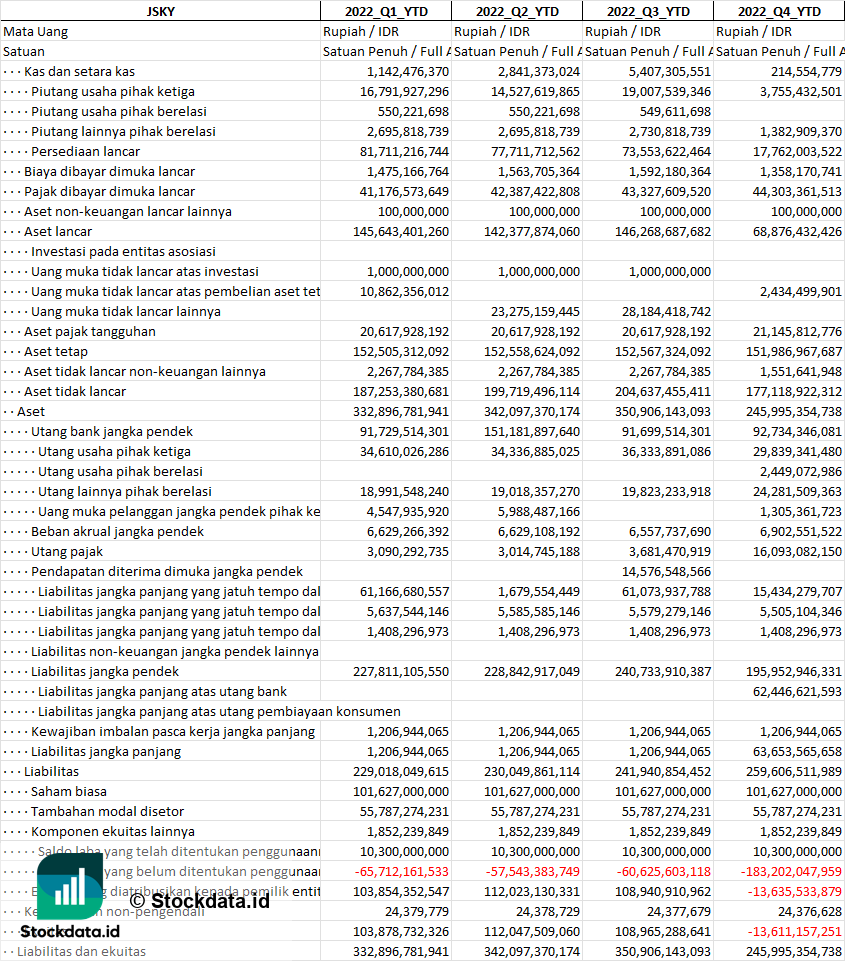Click the Mata Uang row label
845x961 pixels.
pos(36,31)
